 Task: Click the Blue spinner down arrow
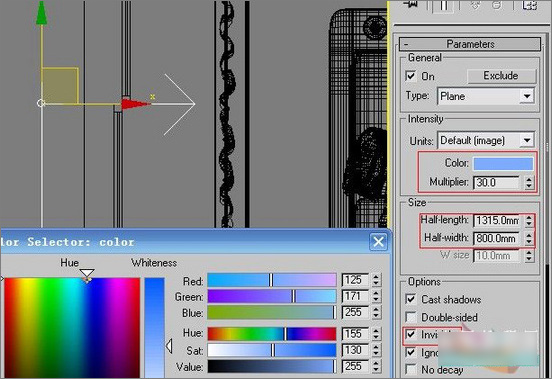[376, 316]
